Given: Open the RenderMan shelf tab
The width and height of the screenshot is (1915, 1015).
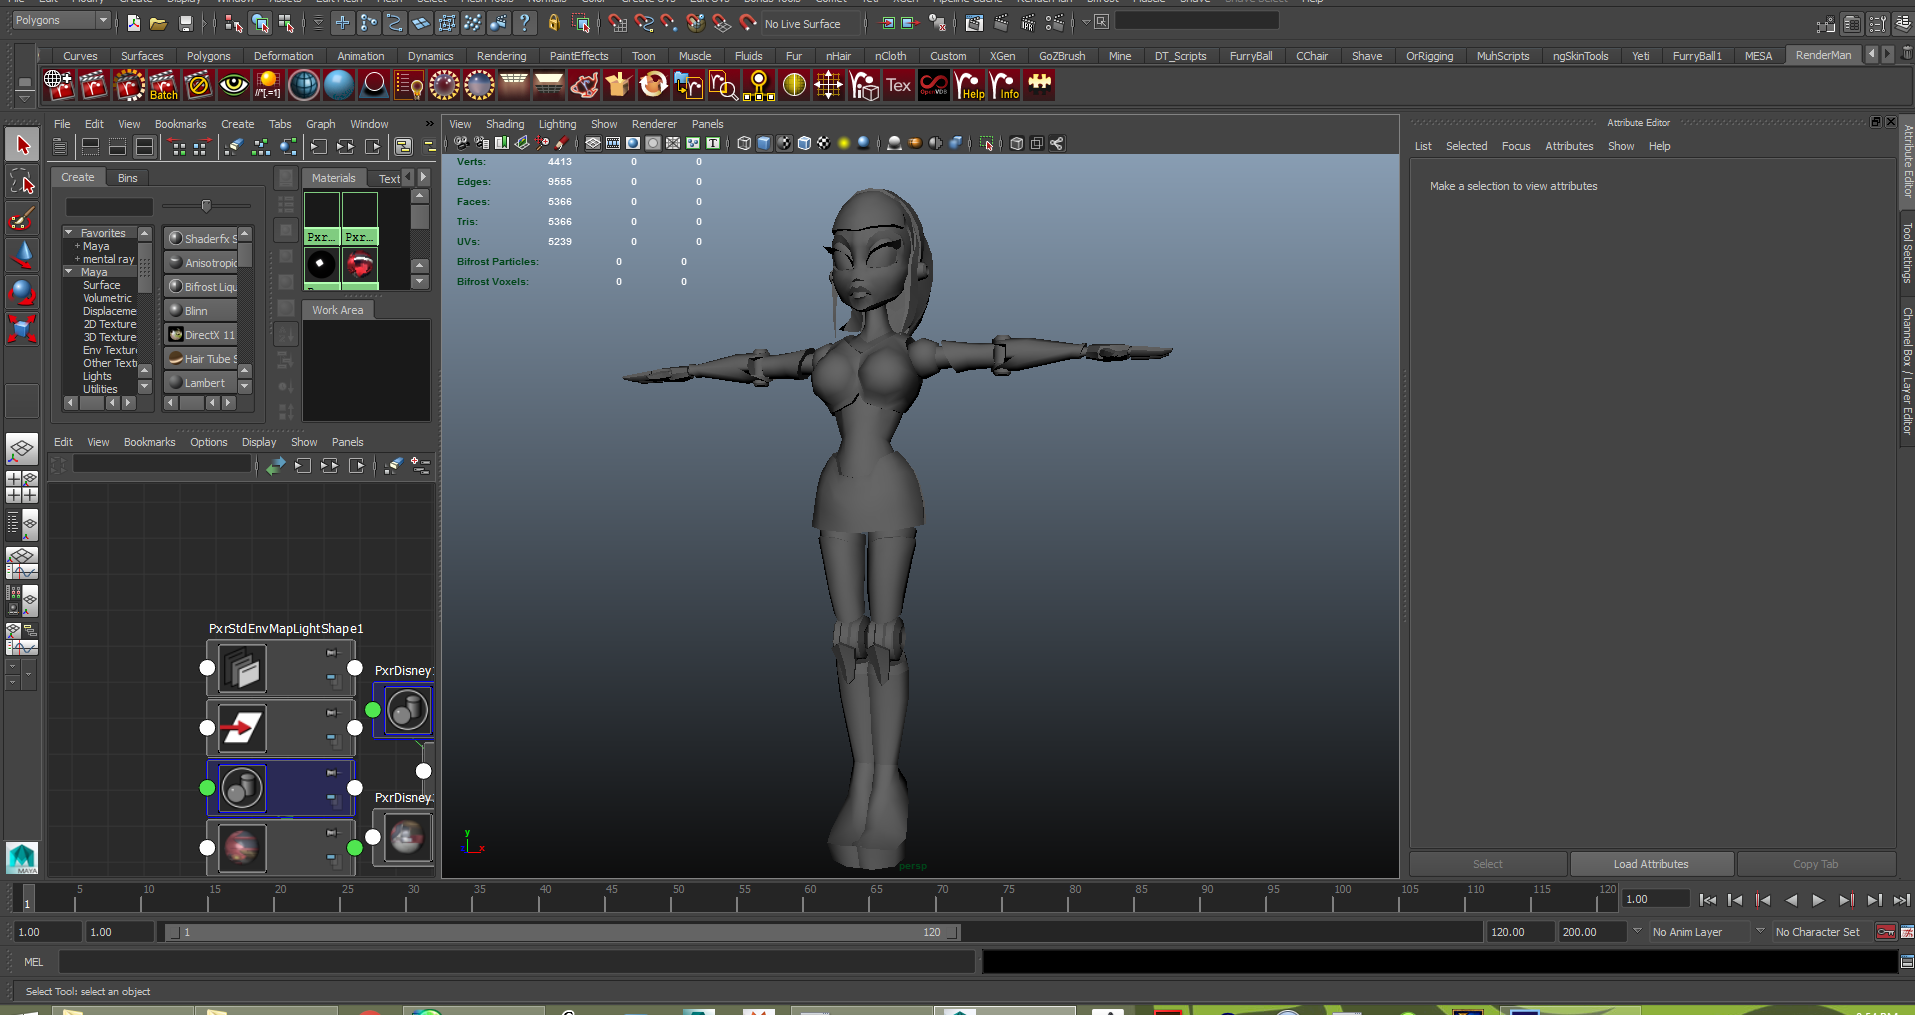Looking at the screenshot, I should pos(1822,56).
